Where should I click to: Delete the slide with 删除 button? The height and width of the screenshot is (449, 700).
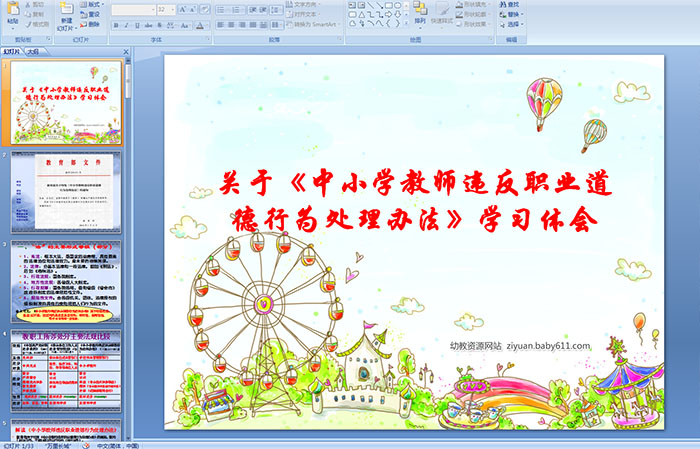pyautogui.click(x=90, y=24)
